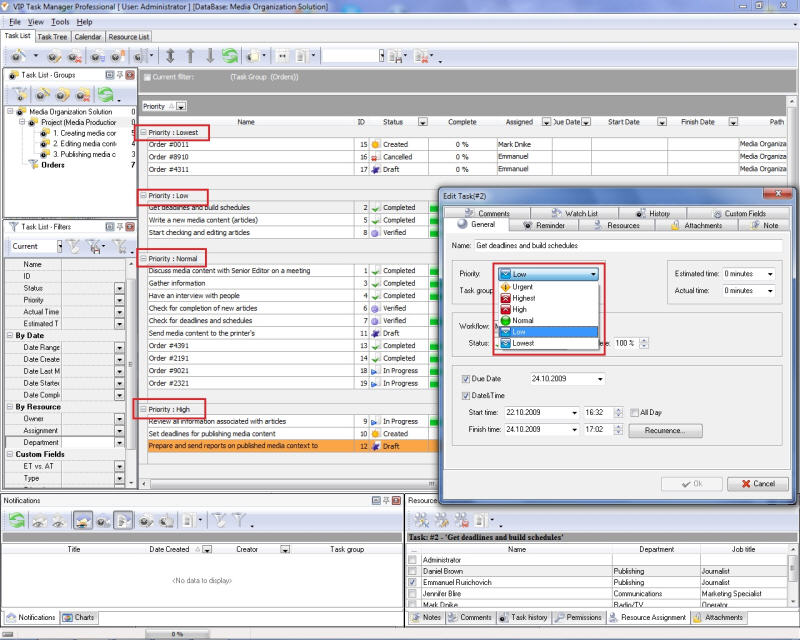Click the delete group icon in Groups panel toolbar
Viewport: 800px width, 640px height.
pyautogui.click(x=83, y=94)
